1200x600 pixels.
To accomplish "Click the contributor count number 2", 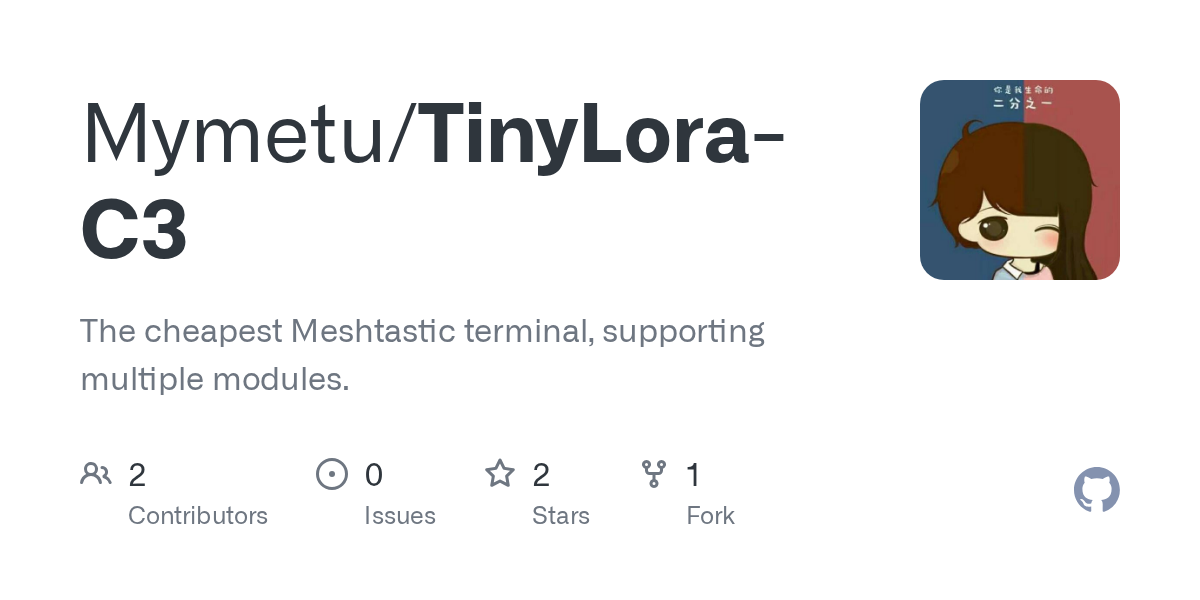I will point(137,474).
